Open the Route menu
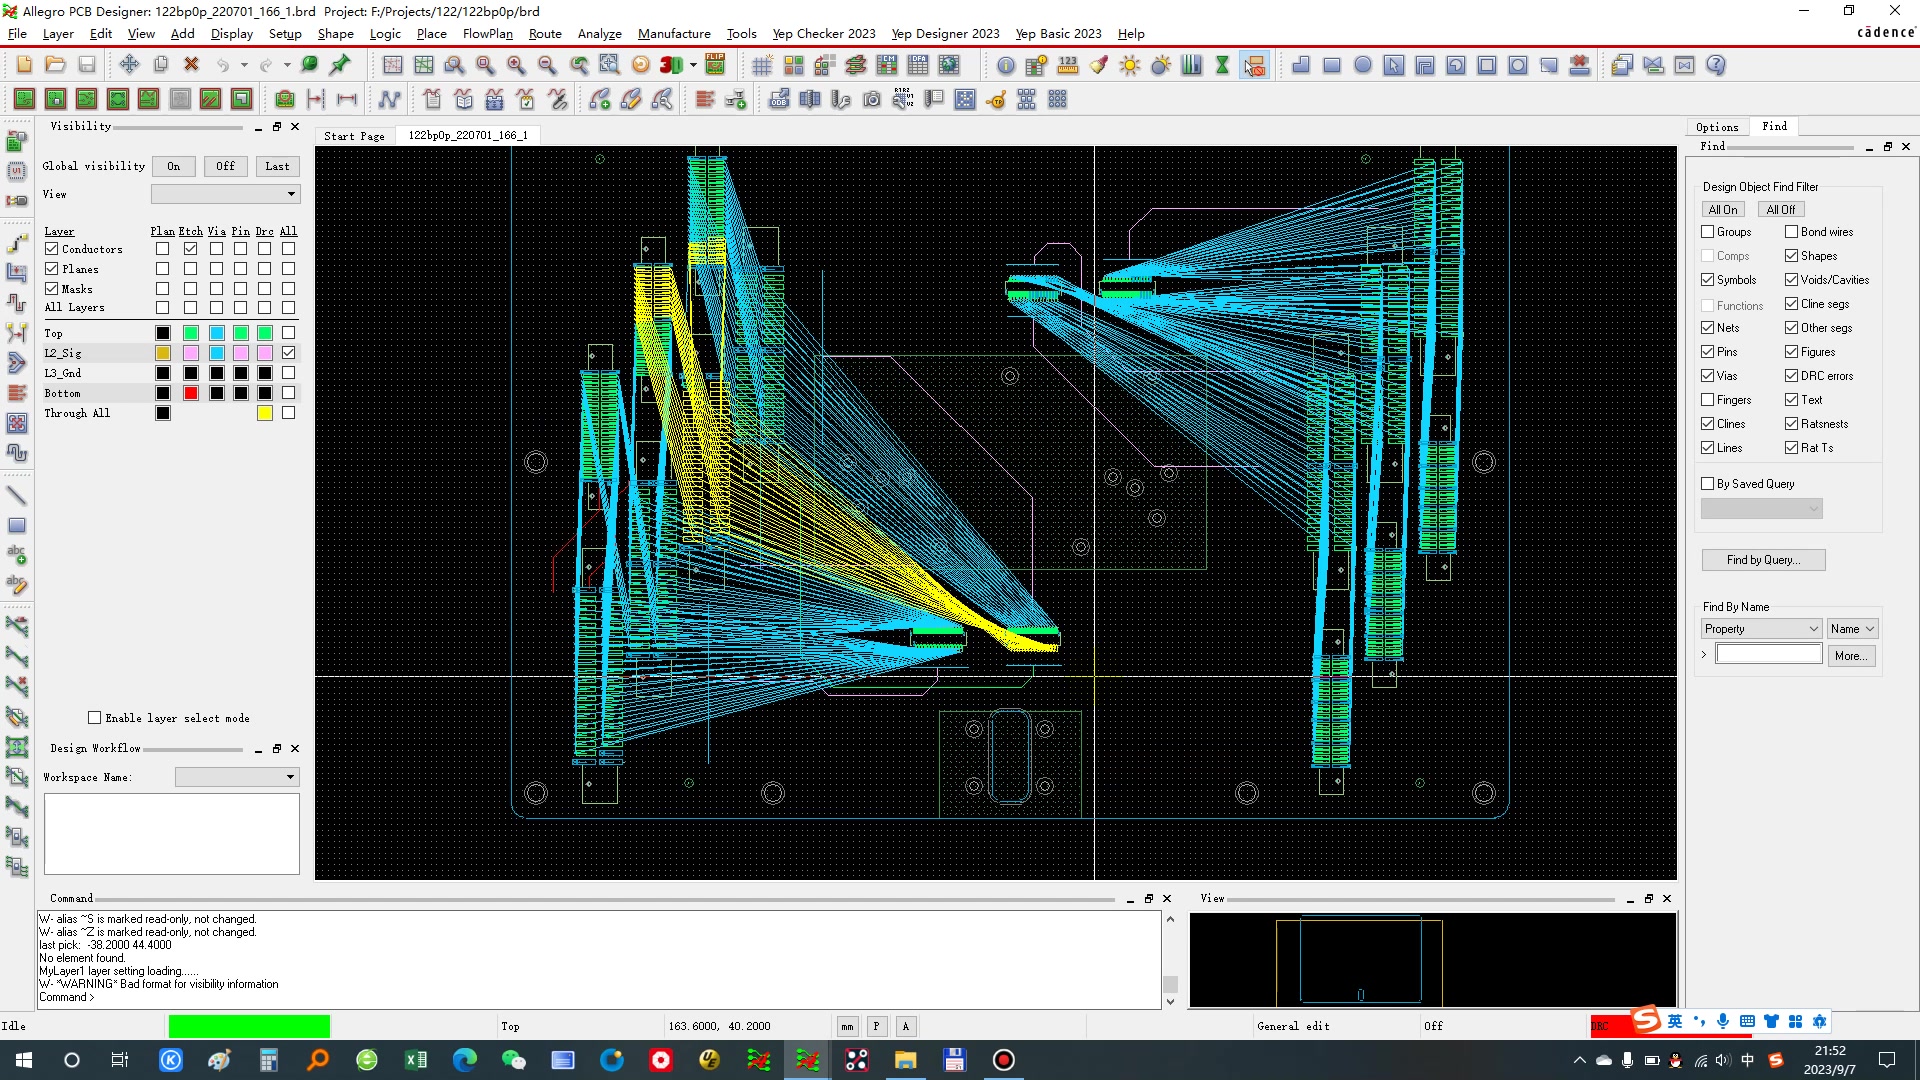The width and height of the screenshot is (1920, 1080). (x=545, y=33)
